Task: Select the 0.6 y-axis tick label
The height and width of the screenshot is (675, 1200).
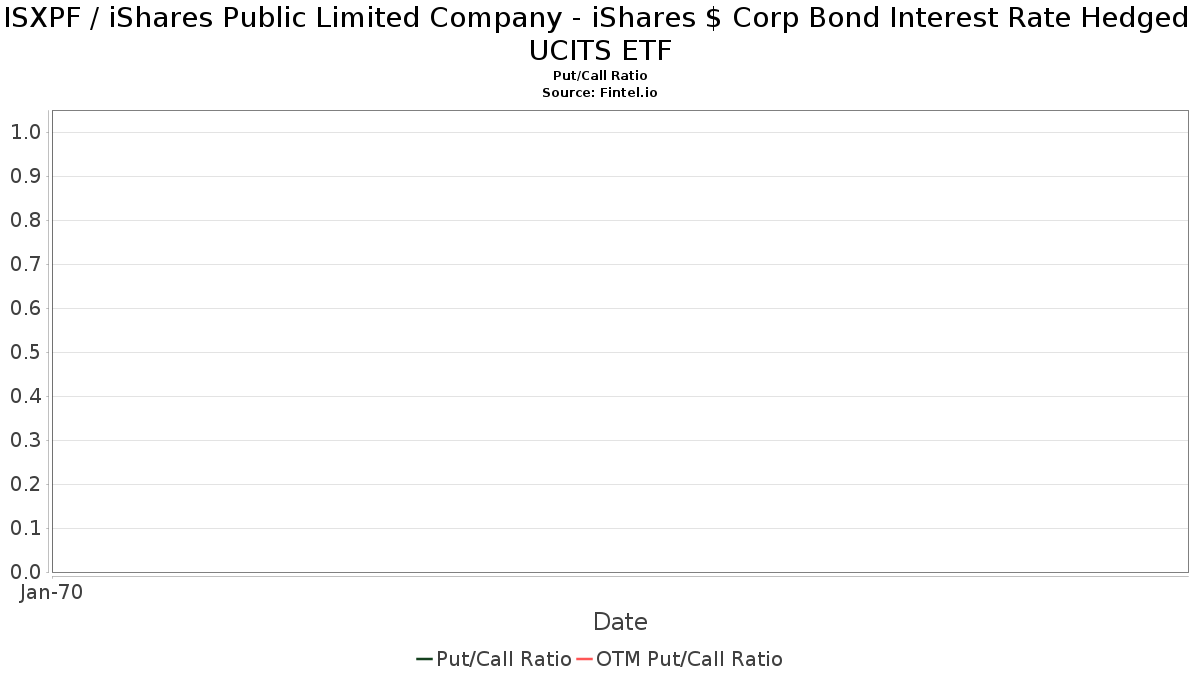Action: coord(25,308)
